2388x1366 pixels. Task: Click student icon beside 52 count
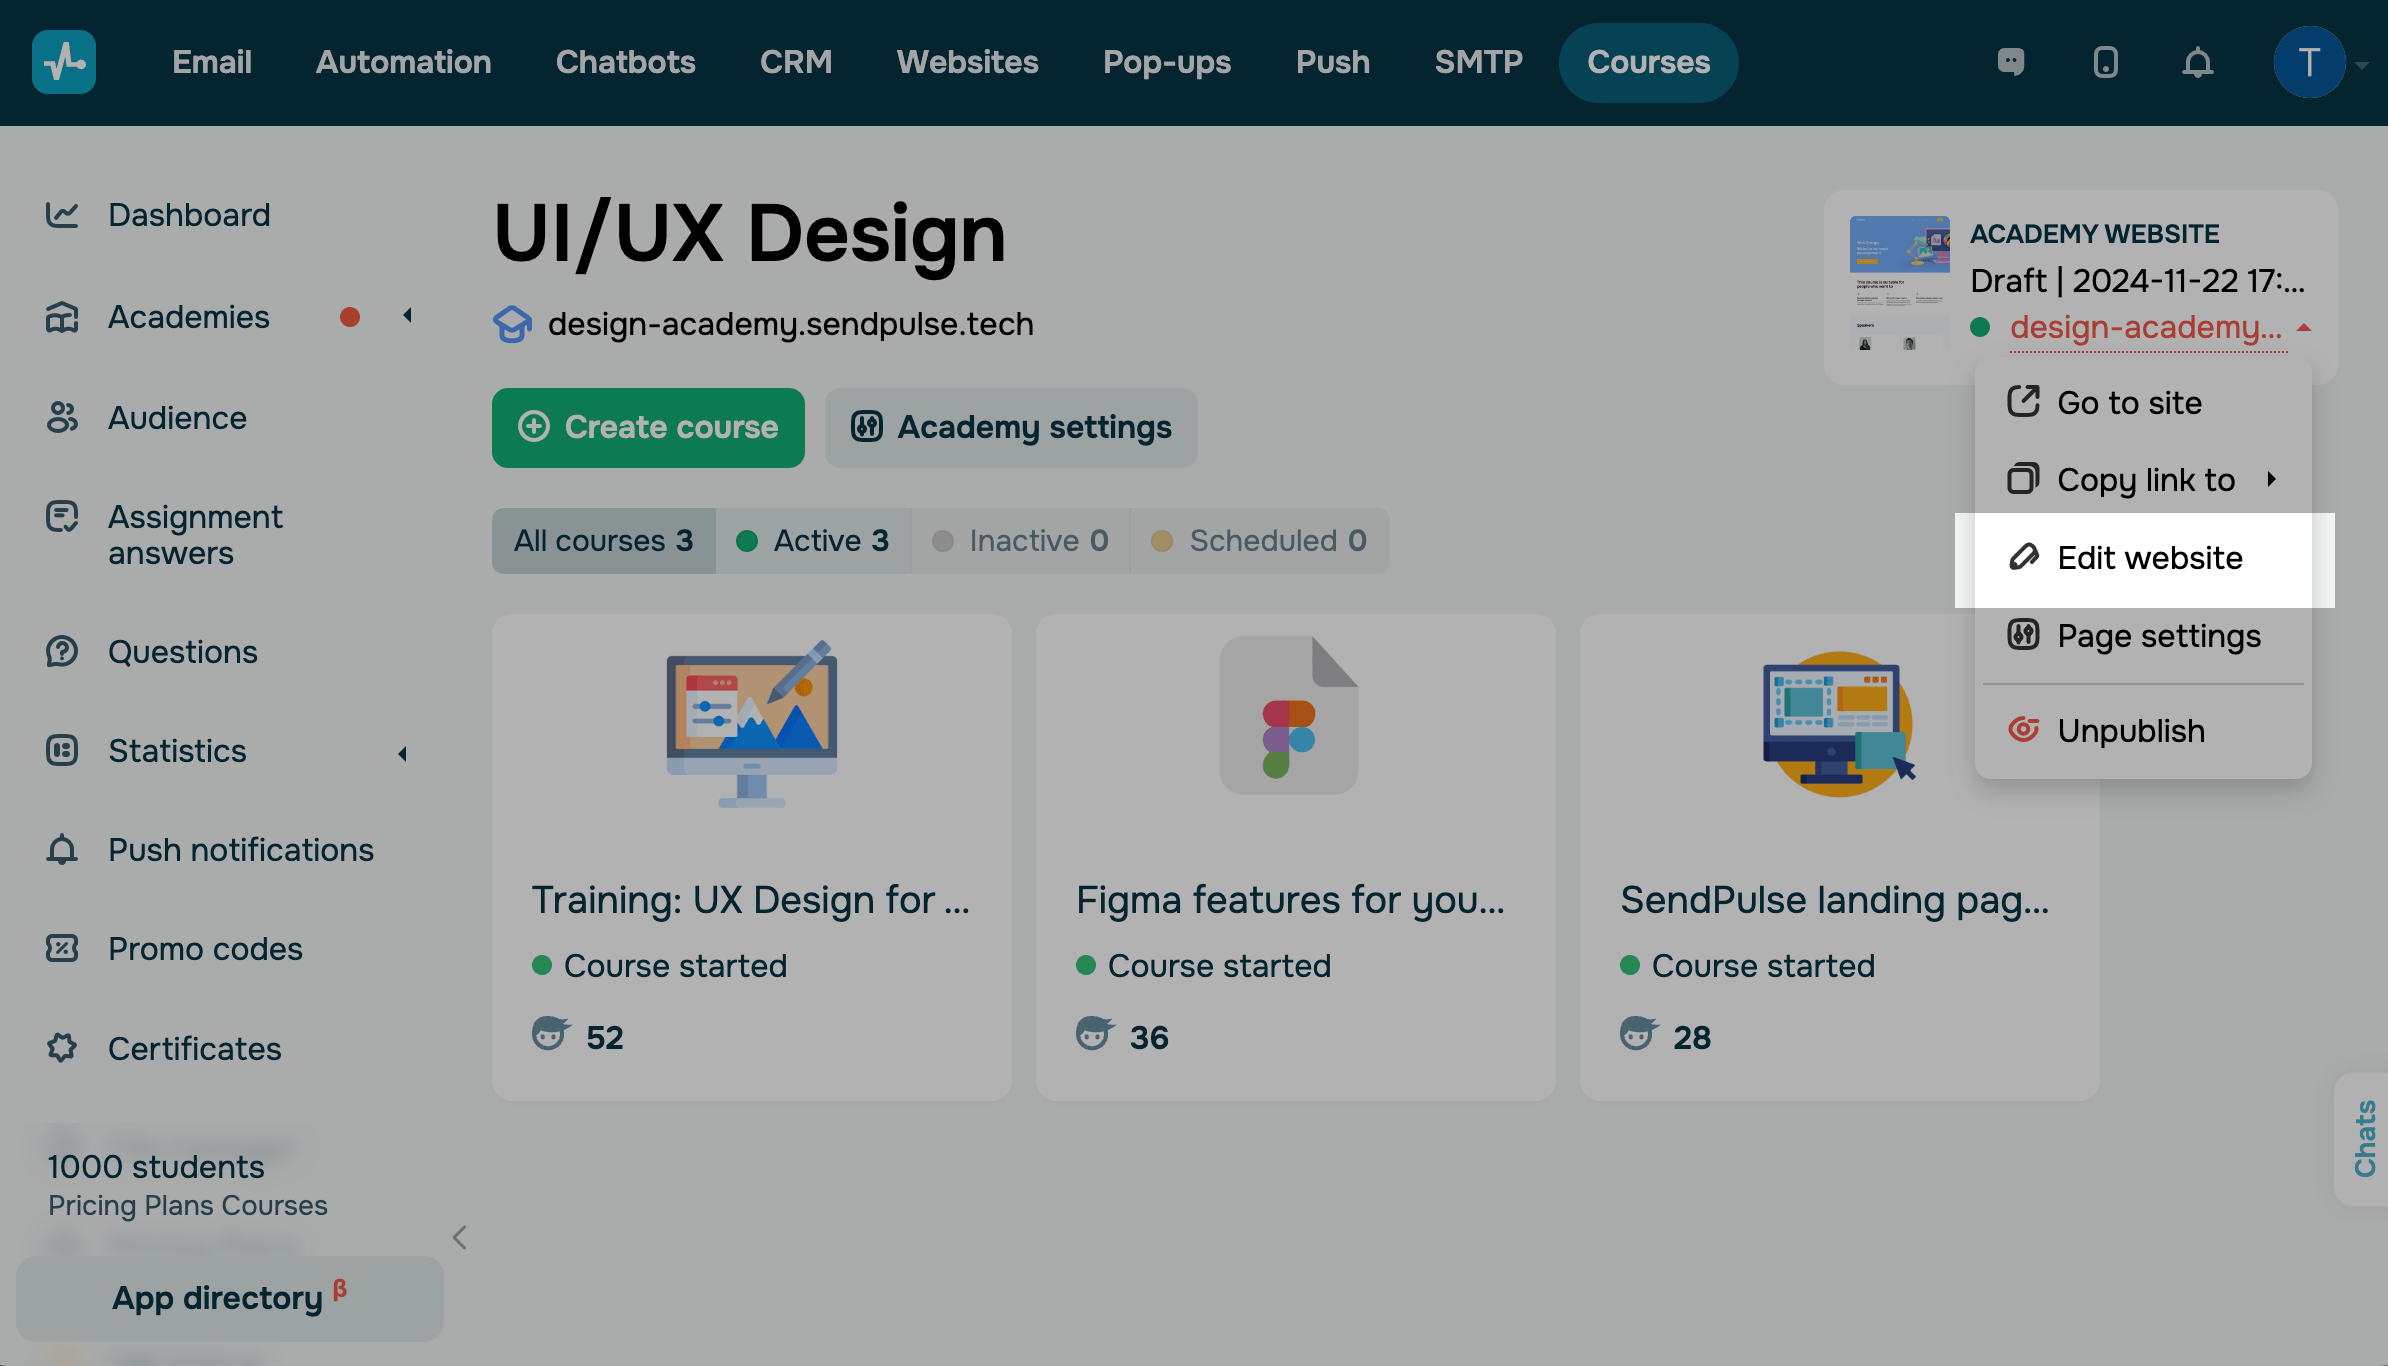click(x=550, y=1033)
